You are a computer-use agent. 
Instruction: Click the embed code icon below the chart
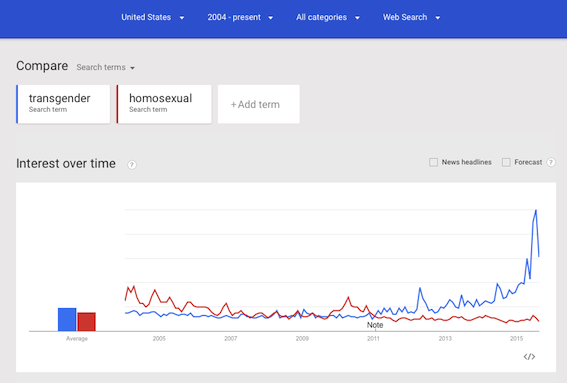(x=529, y=357)
